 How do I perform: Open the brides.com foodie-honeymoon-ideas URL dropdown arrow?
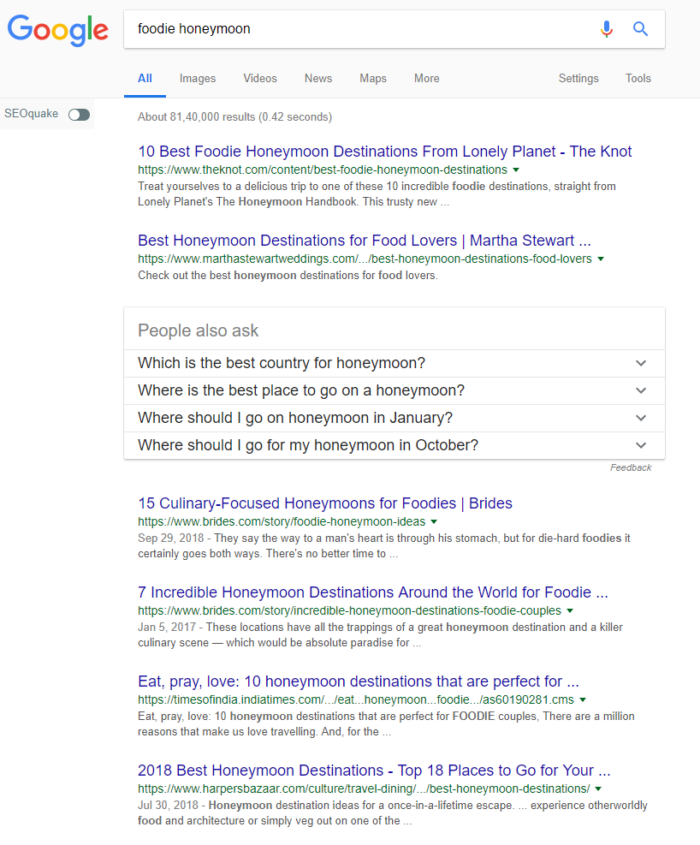coord(434,522)
